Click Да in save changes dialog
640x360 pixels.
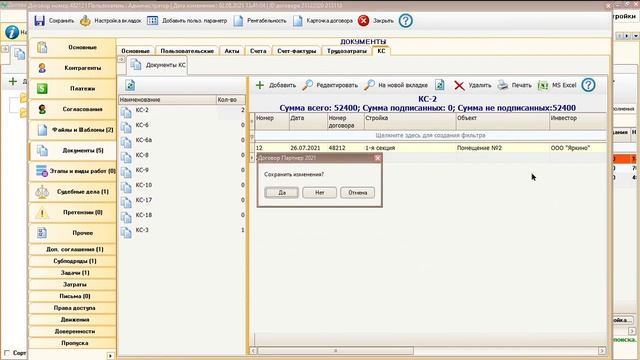pos(282,192)
